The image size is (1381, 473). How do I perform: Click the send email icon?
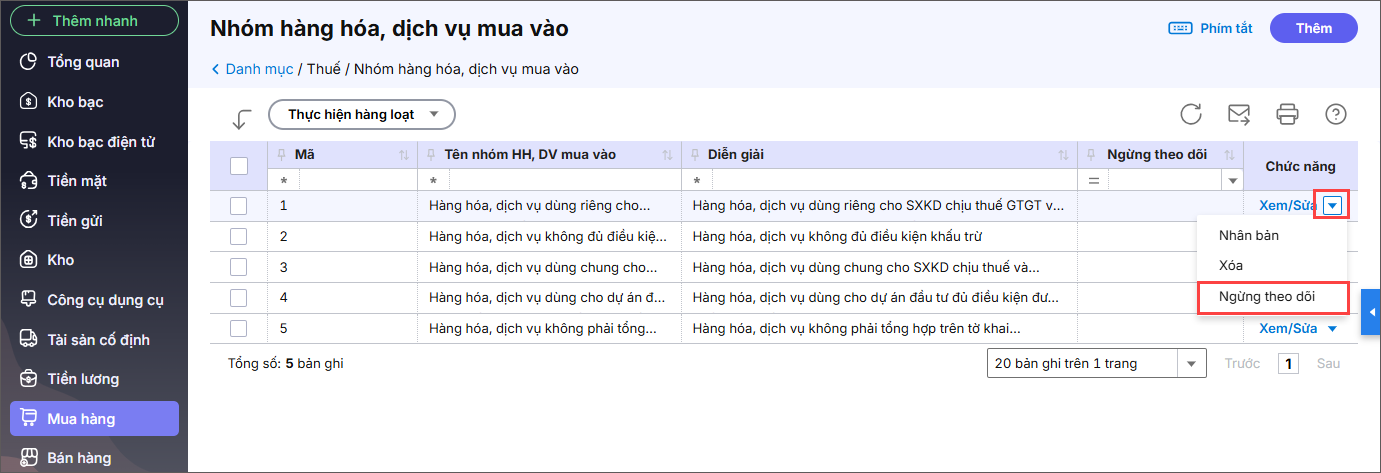click(x=1239, y=114)
